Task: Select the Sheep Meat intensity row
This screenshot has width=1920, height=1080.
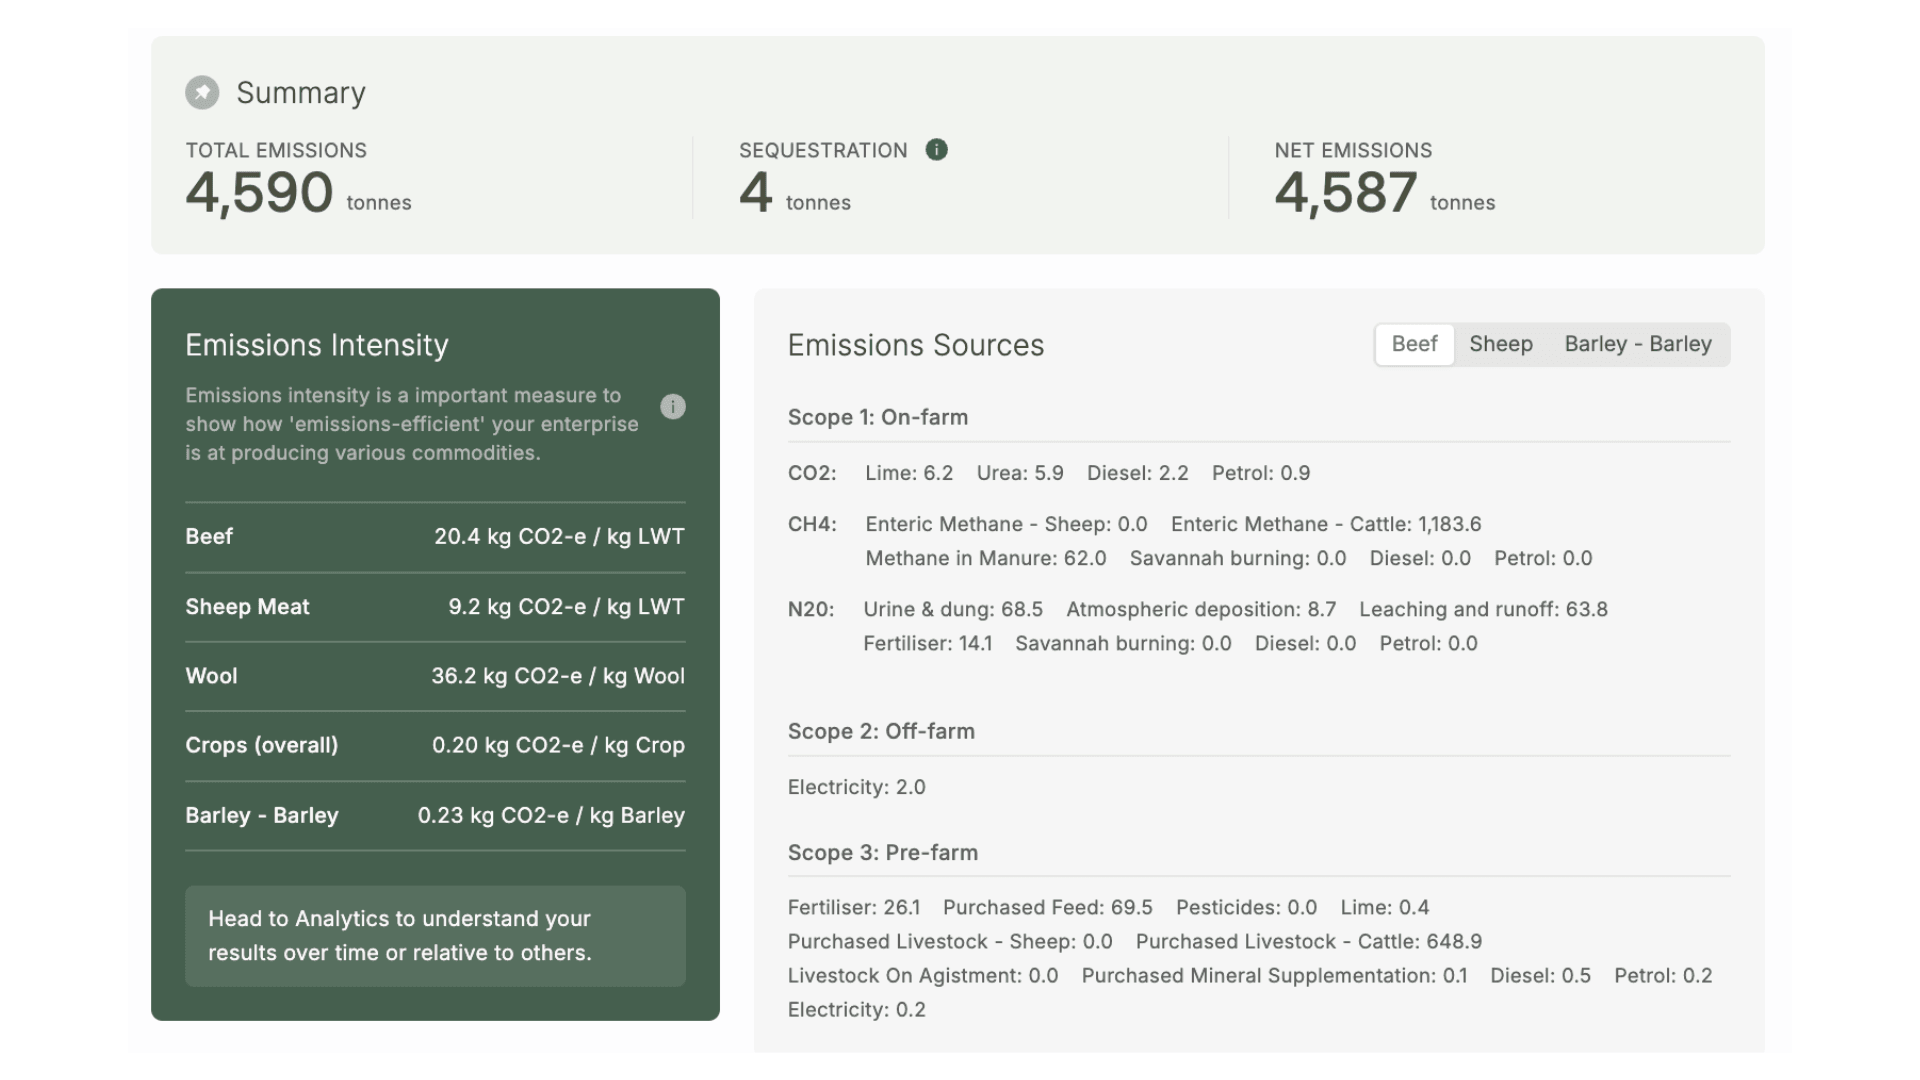Action: click(435, 607)
